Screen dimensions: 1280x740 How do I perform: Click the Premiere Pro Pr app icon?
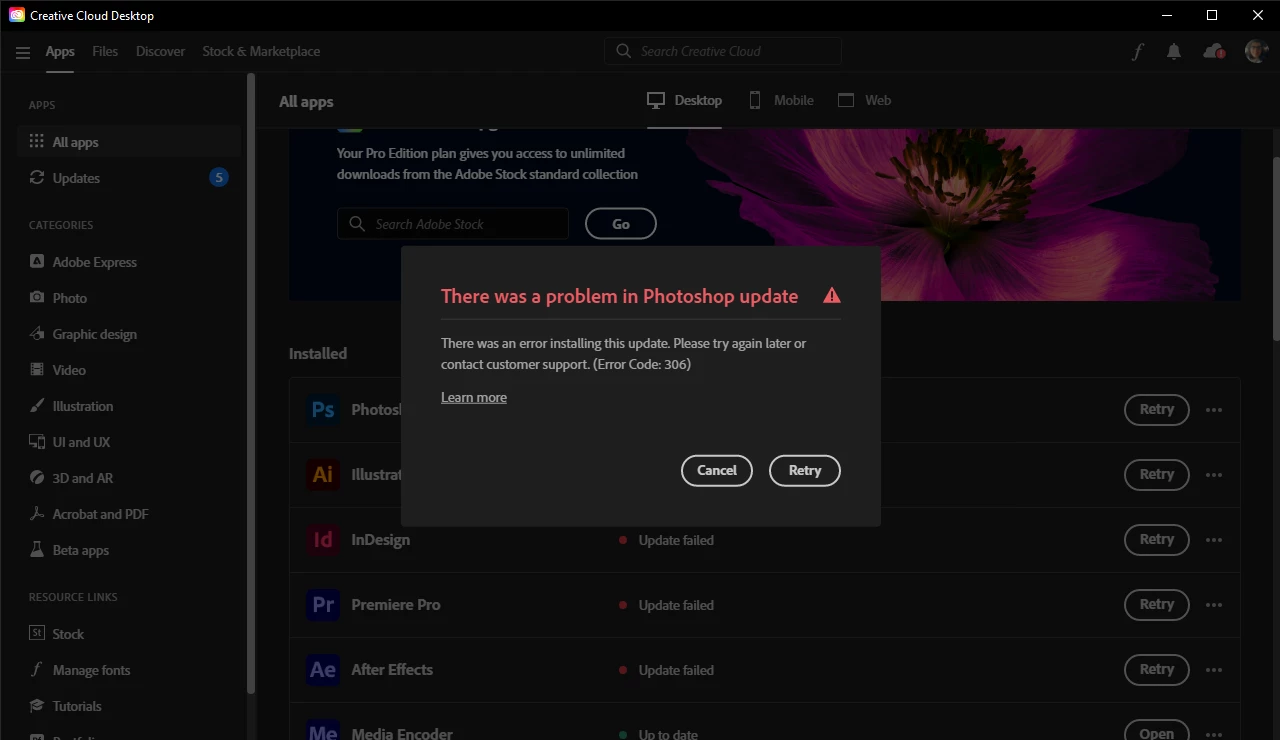(x=323, y=604)
